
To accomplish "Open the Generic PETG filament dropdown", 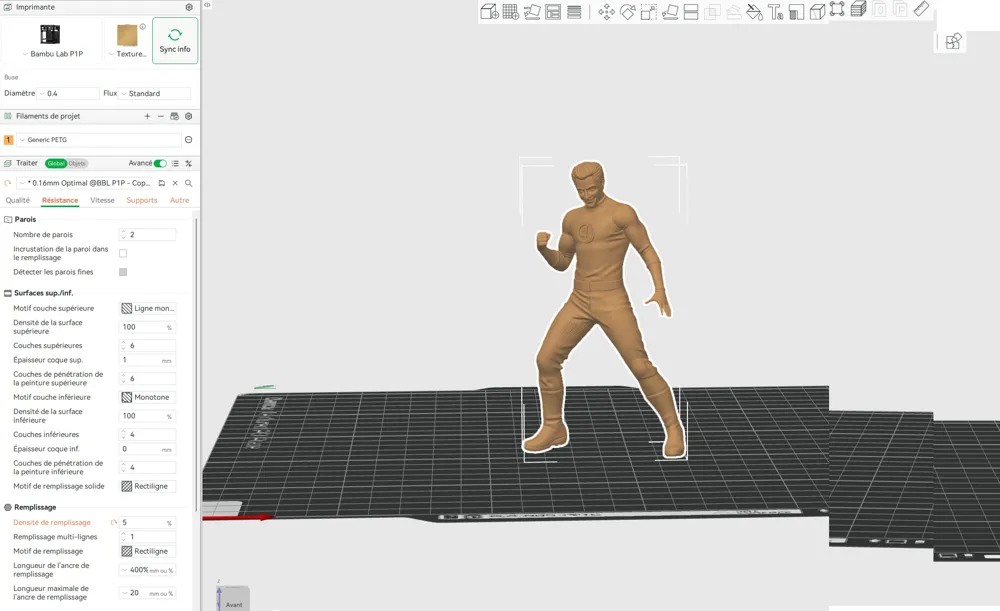I will pos(99,140).
